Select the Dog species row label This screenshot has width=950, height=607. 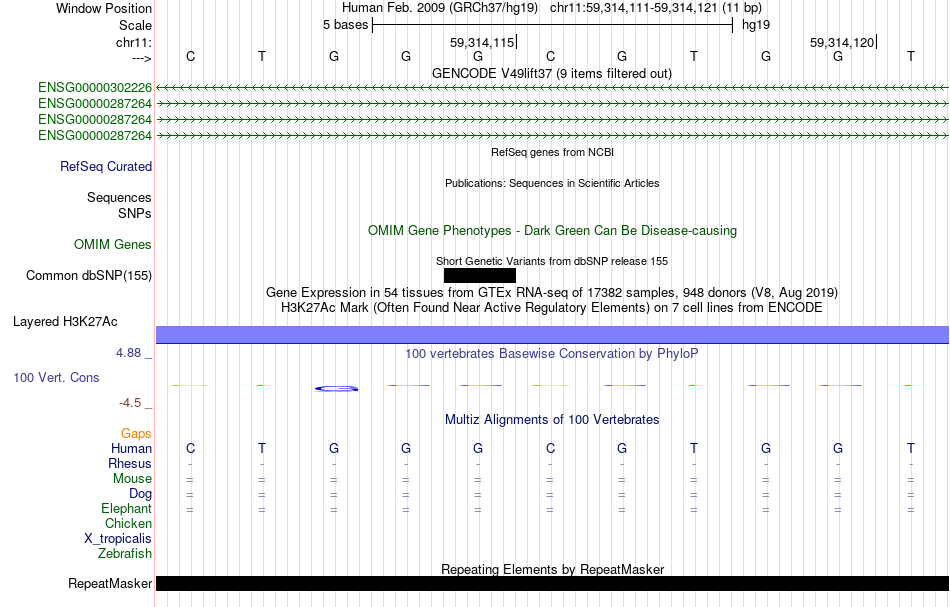point(141,494)
